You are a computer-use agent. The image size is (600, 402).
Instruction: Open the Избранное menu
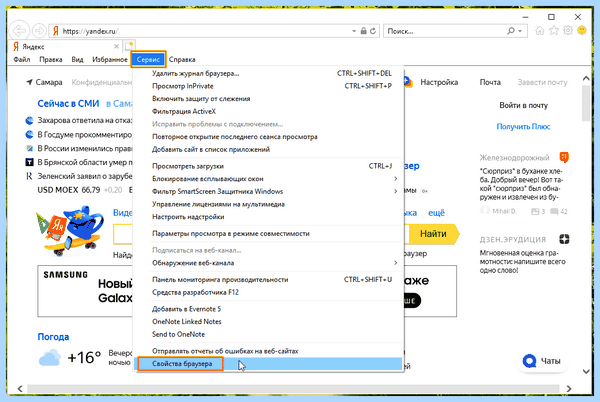[x=110, y=59]
